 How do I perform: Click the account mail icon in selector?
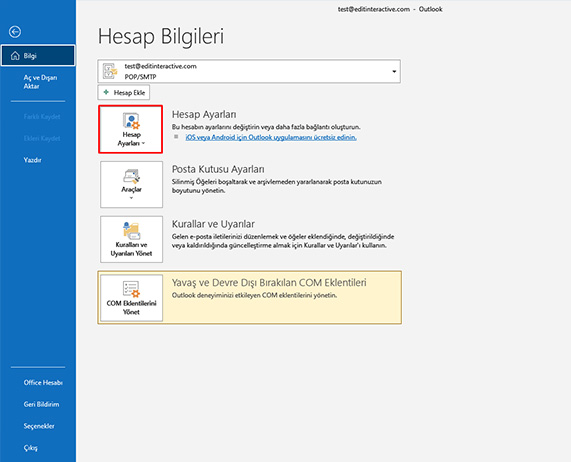click(x=110, y=71)
